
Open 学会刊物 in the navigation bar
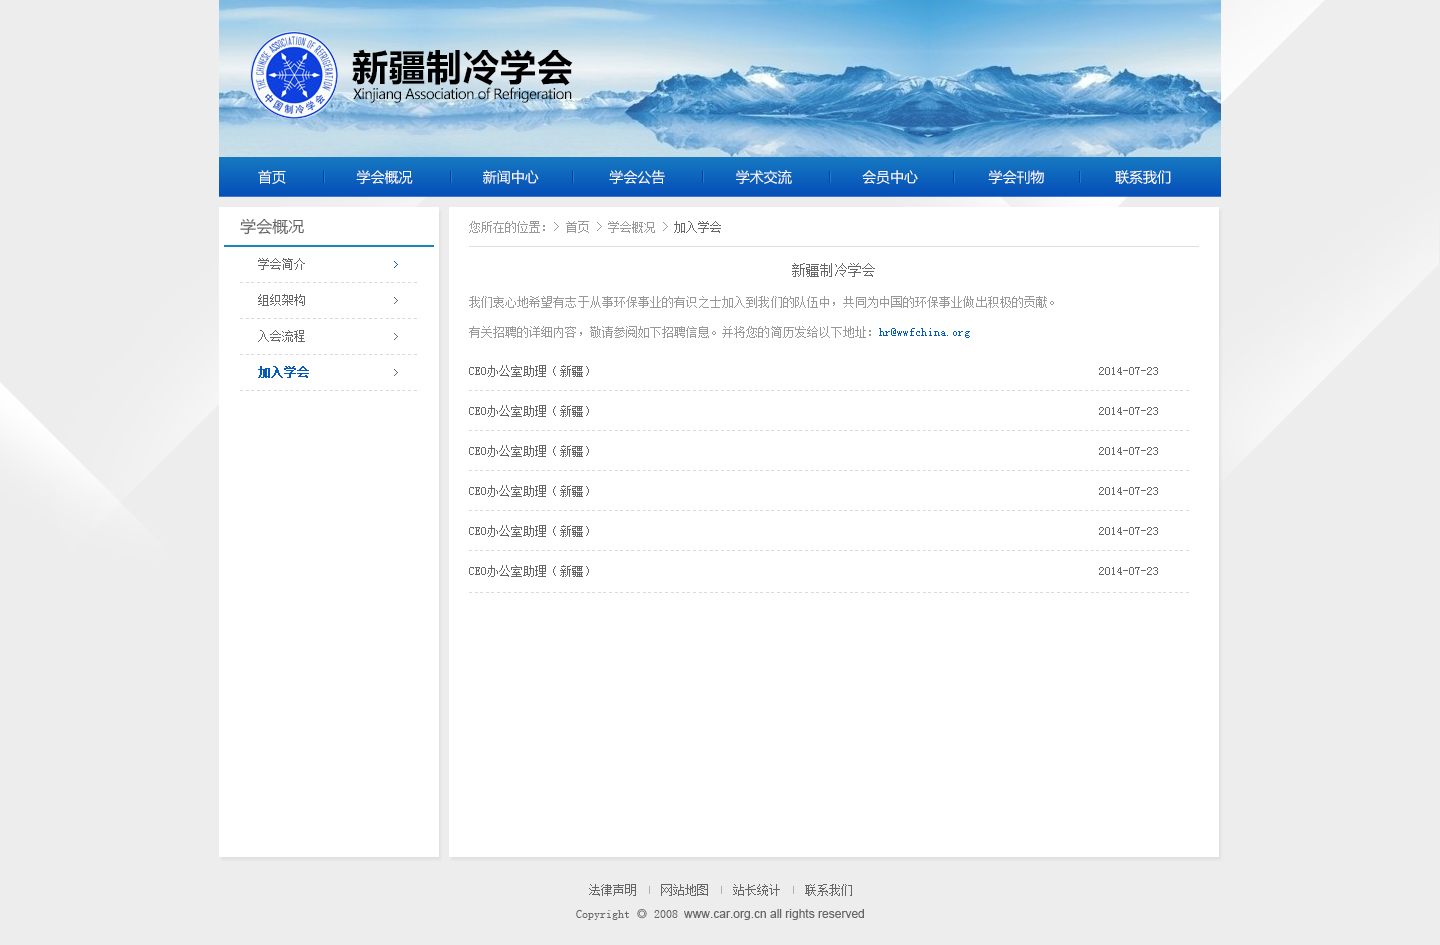[1016, 177]
